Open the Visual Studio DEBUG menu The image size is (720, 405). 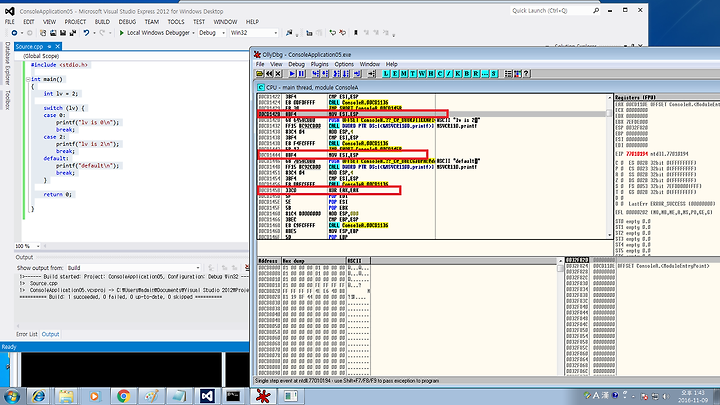point(127,22)
